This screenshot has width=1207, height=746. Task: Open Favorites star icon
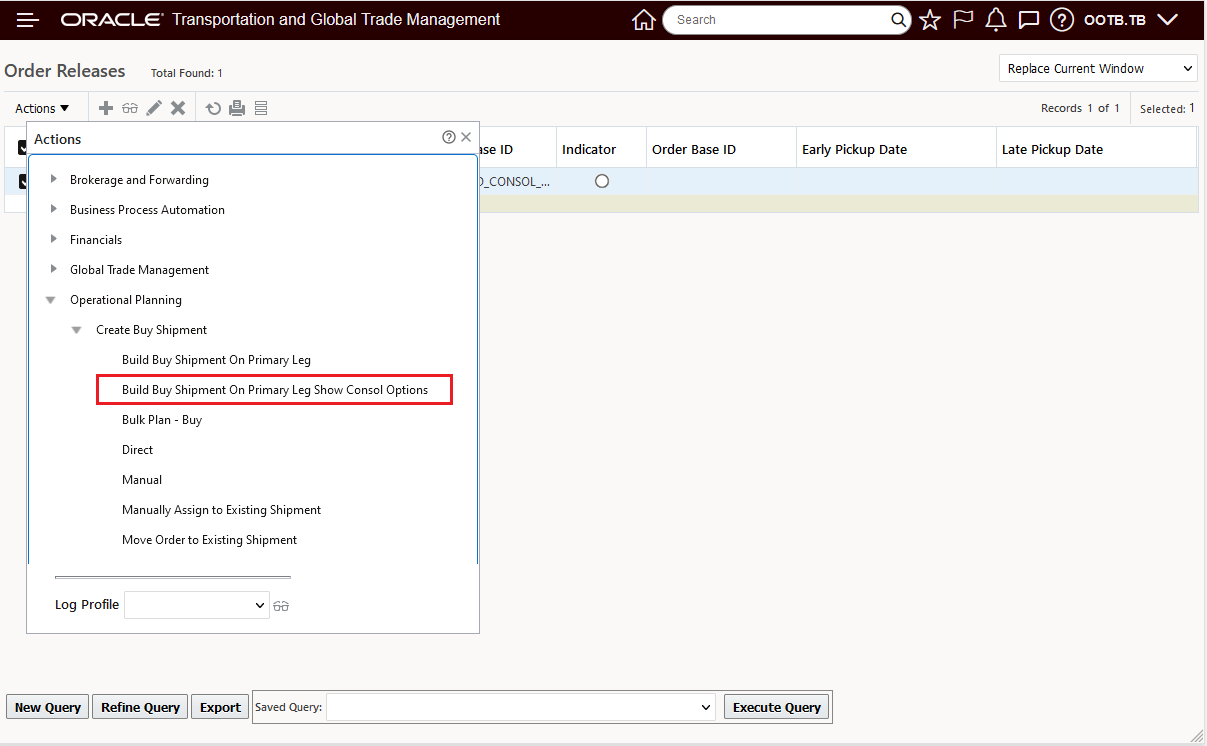coord(930,20)
